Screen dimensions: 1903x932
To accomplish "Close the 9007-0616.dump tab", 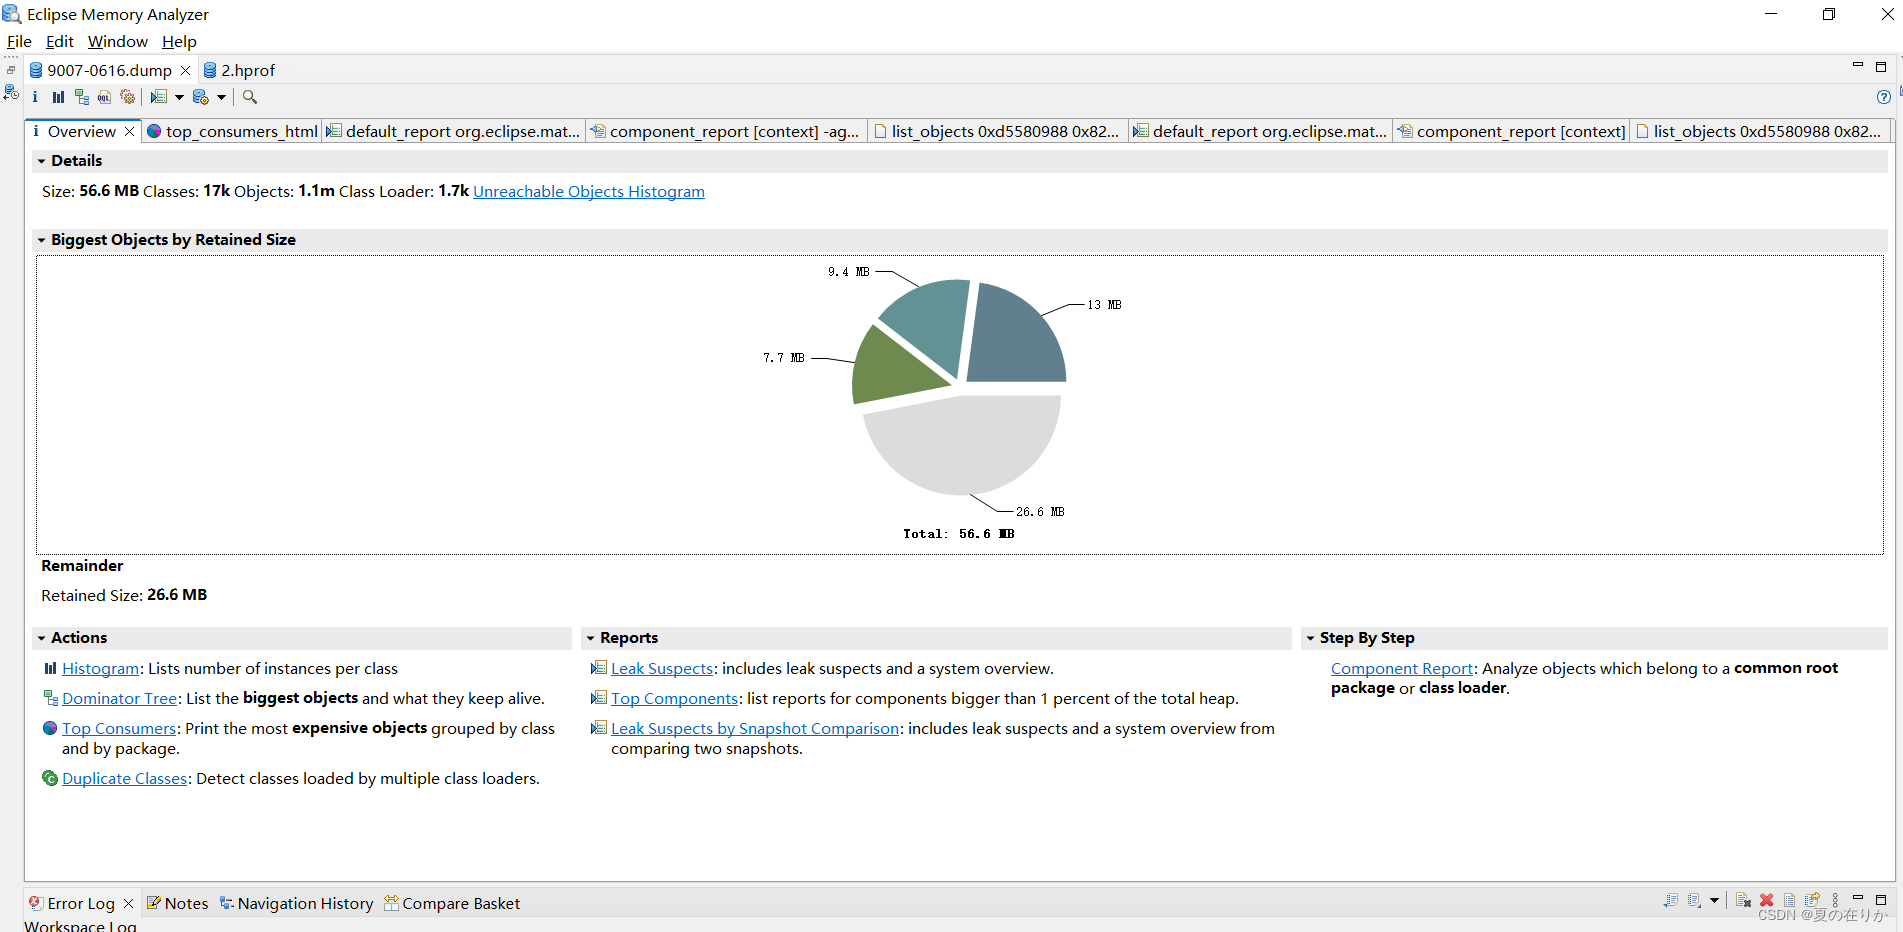I will pos(185,70).
